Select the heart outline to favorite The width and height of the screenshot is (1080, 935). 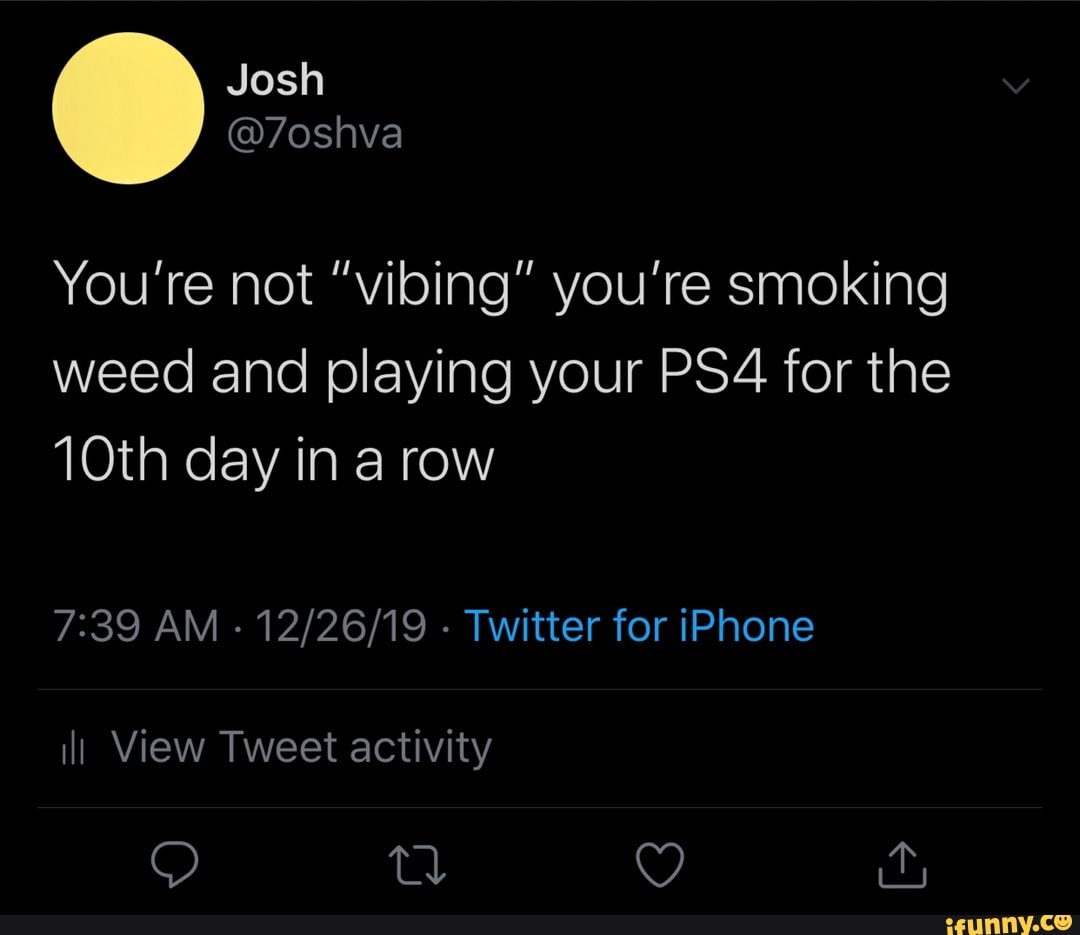pyautogui.click(x=660, y=866)
